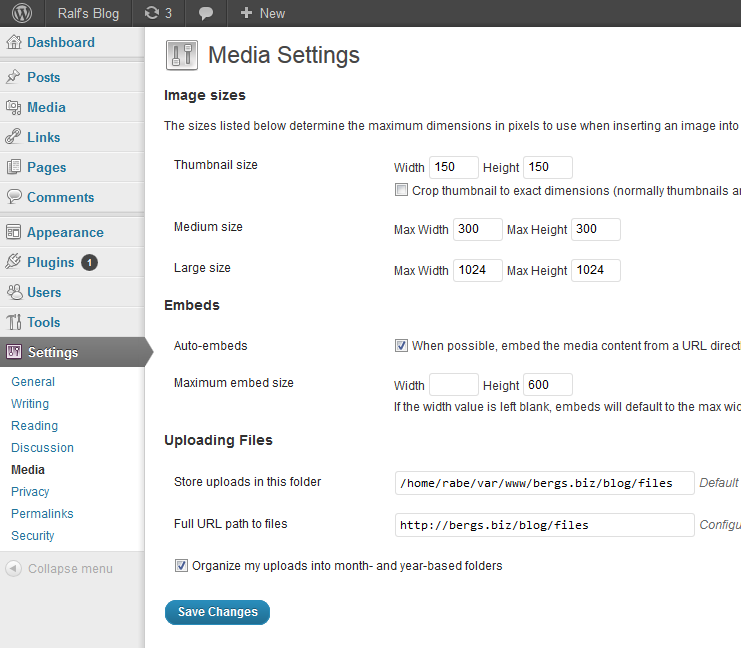
Task: Click the WordPress logo icon
Action: pos(21,13)
